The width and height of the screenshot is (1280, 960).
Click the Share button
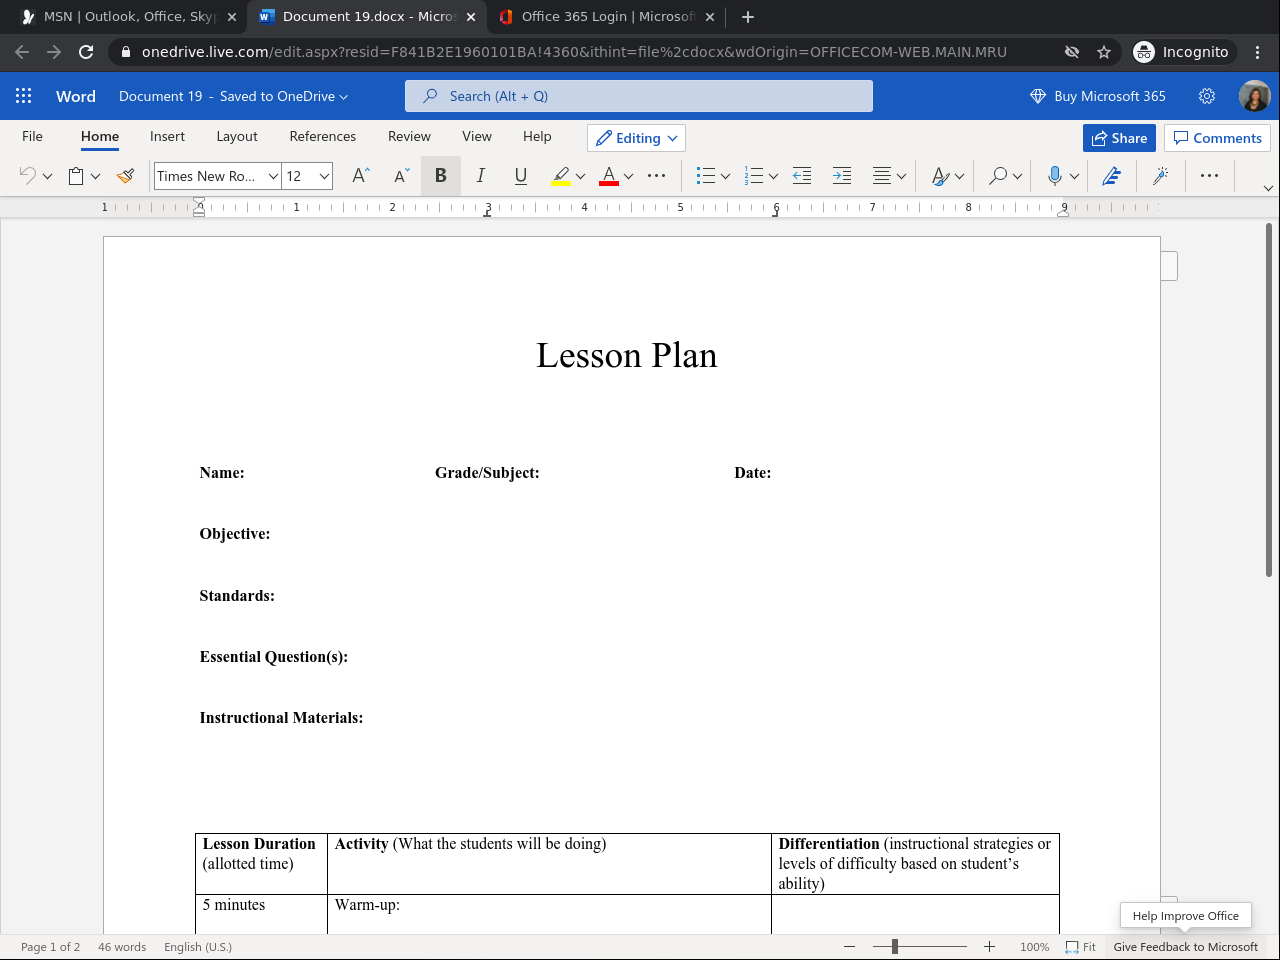pyautogui.click(x=1119, y=138)
